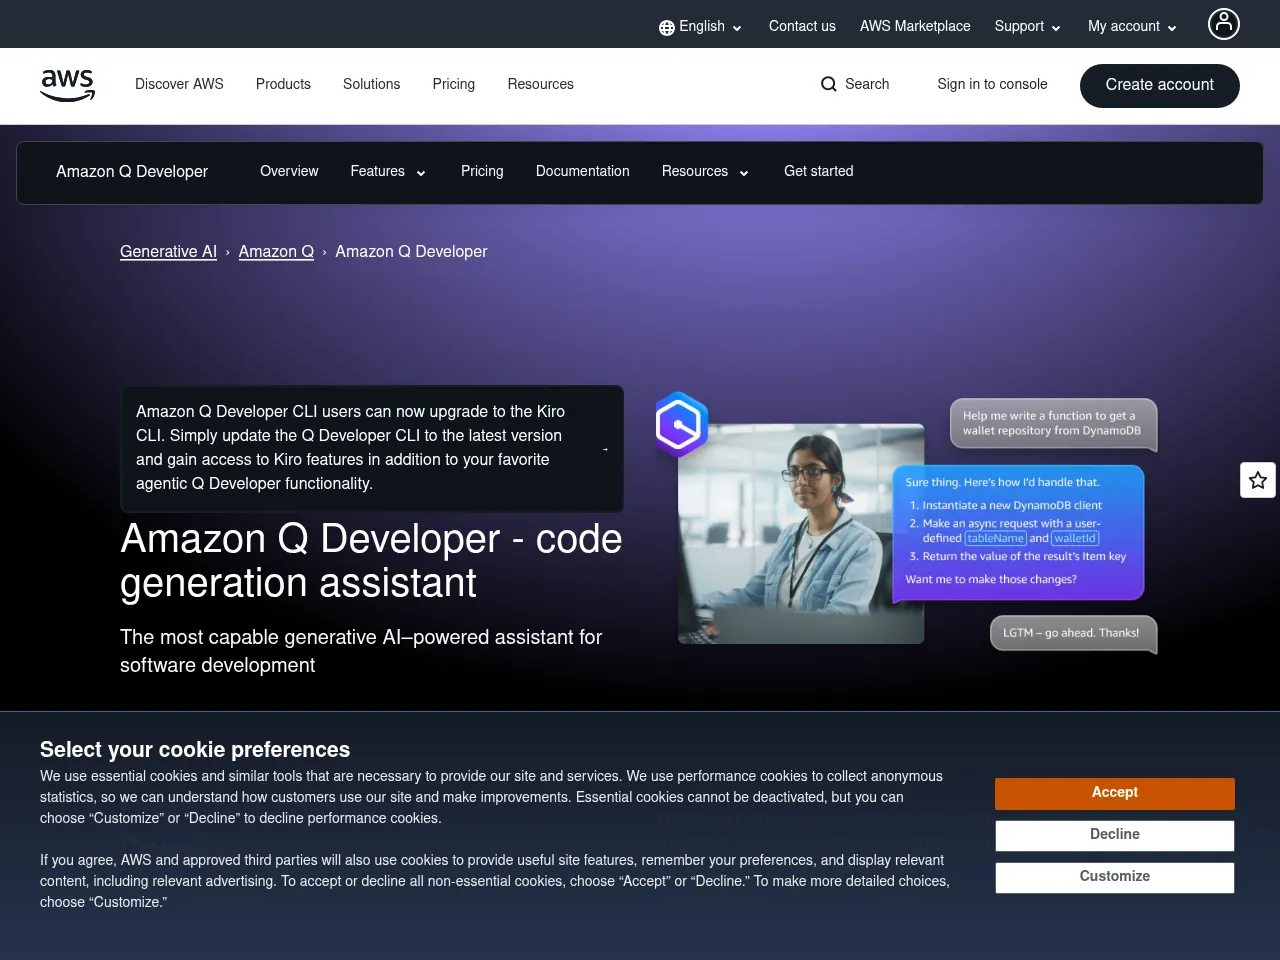Image resolution: width=1280 pixels, height=960 pixels.
Task: Open the English language selector
Action: point(700,27)
